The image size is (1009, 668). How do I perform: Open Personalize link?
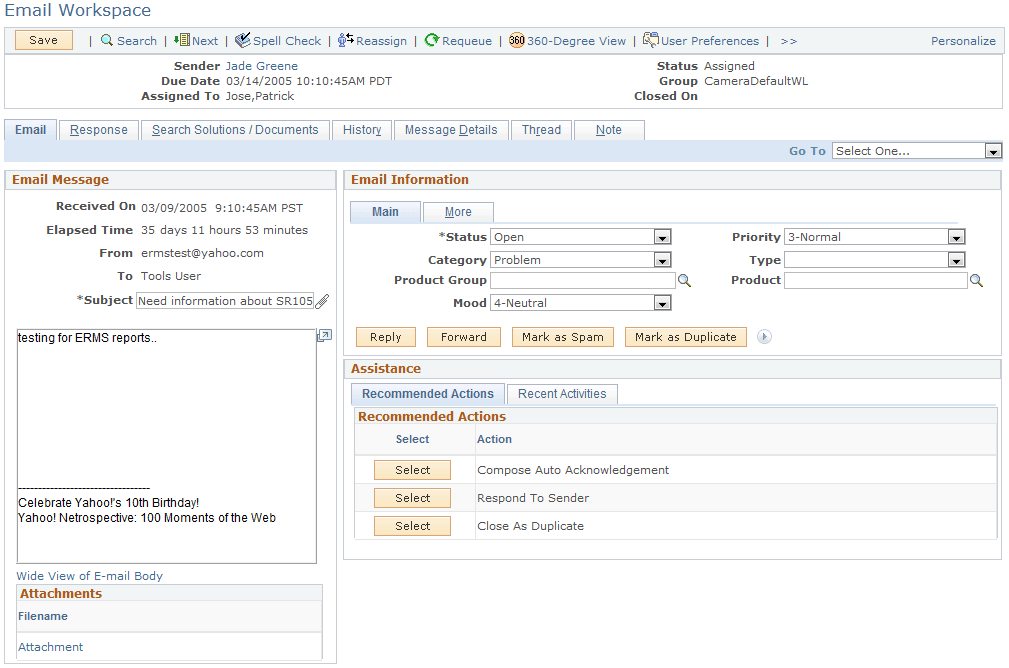click(963, 41)
